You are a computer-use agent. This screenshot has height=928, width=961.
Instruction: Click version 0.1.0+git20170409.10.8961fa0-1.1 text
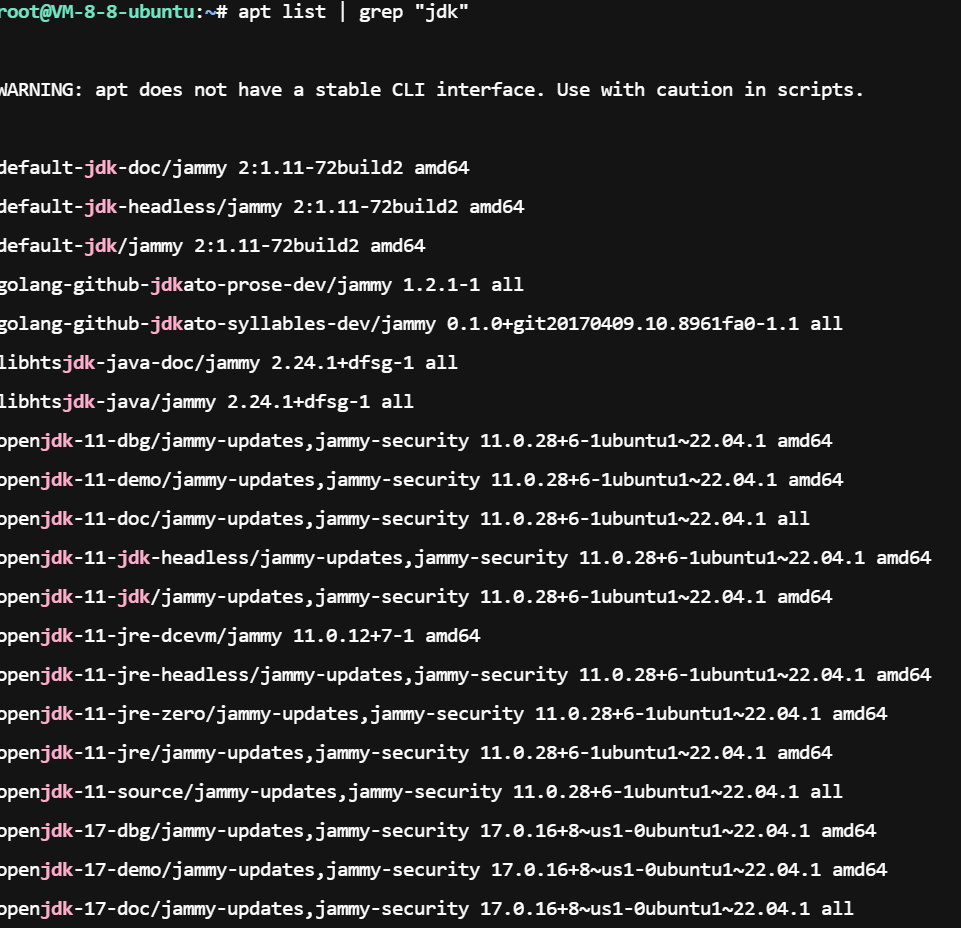[x=623, y=324]
